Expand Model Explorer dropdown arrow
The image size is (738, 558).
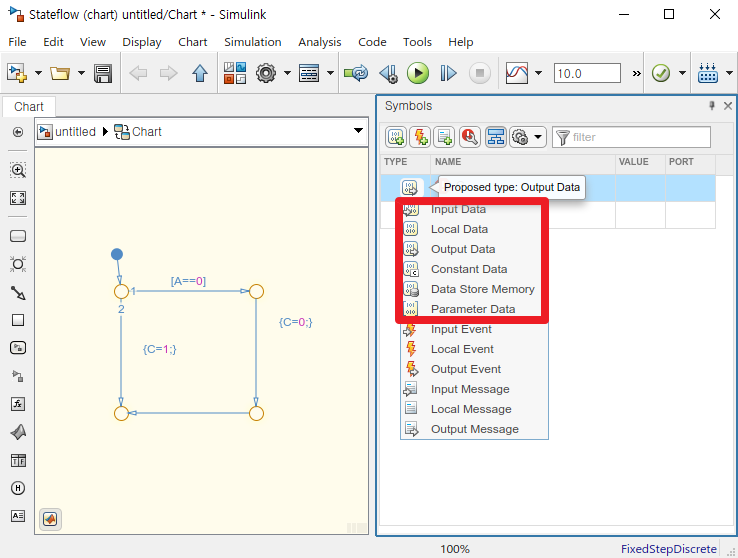click(330, 73)
